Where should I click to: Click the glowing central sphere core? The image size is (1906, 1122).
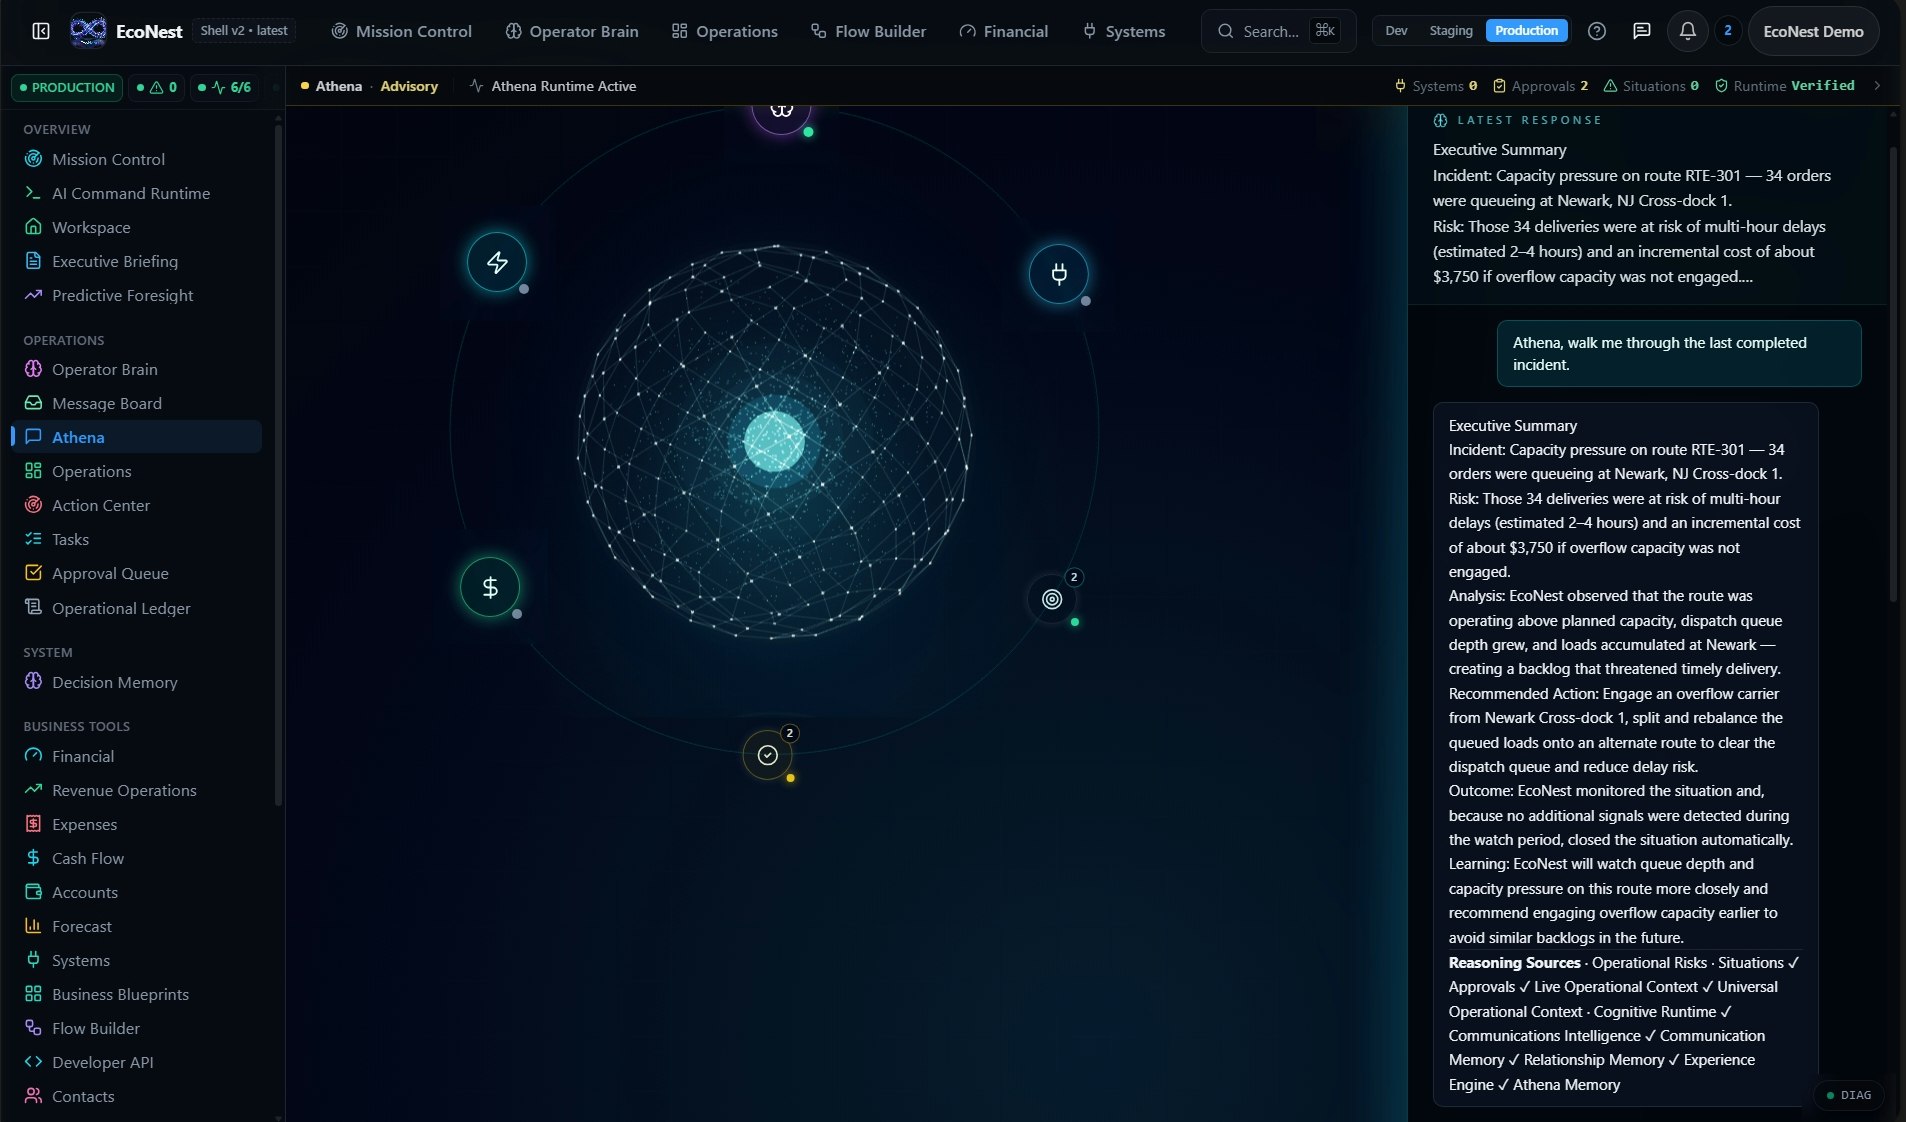click(774, 441)
